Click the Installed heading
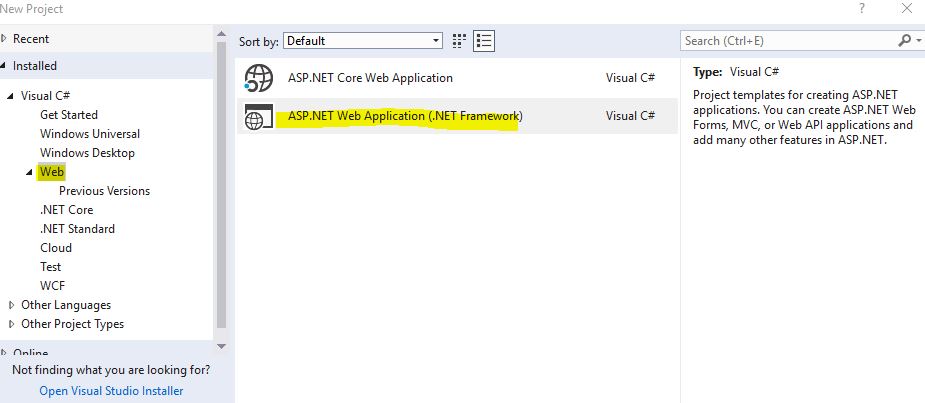 [35, 66]
